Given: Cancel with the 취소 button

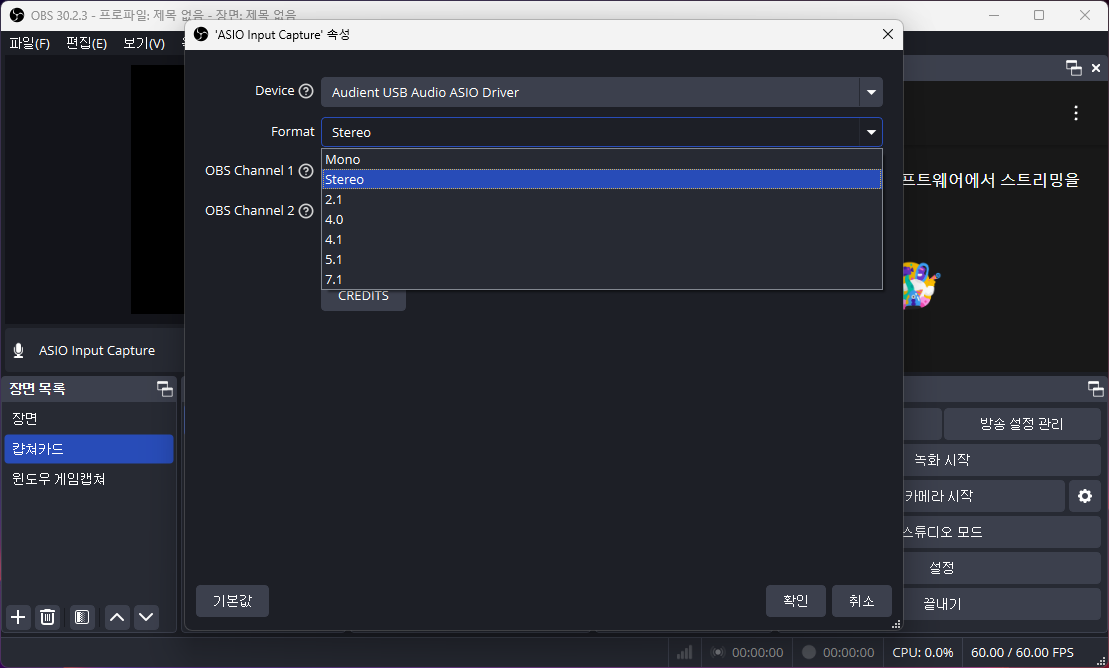Looking at the screenshot, I should 861,601.
